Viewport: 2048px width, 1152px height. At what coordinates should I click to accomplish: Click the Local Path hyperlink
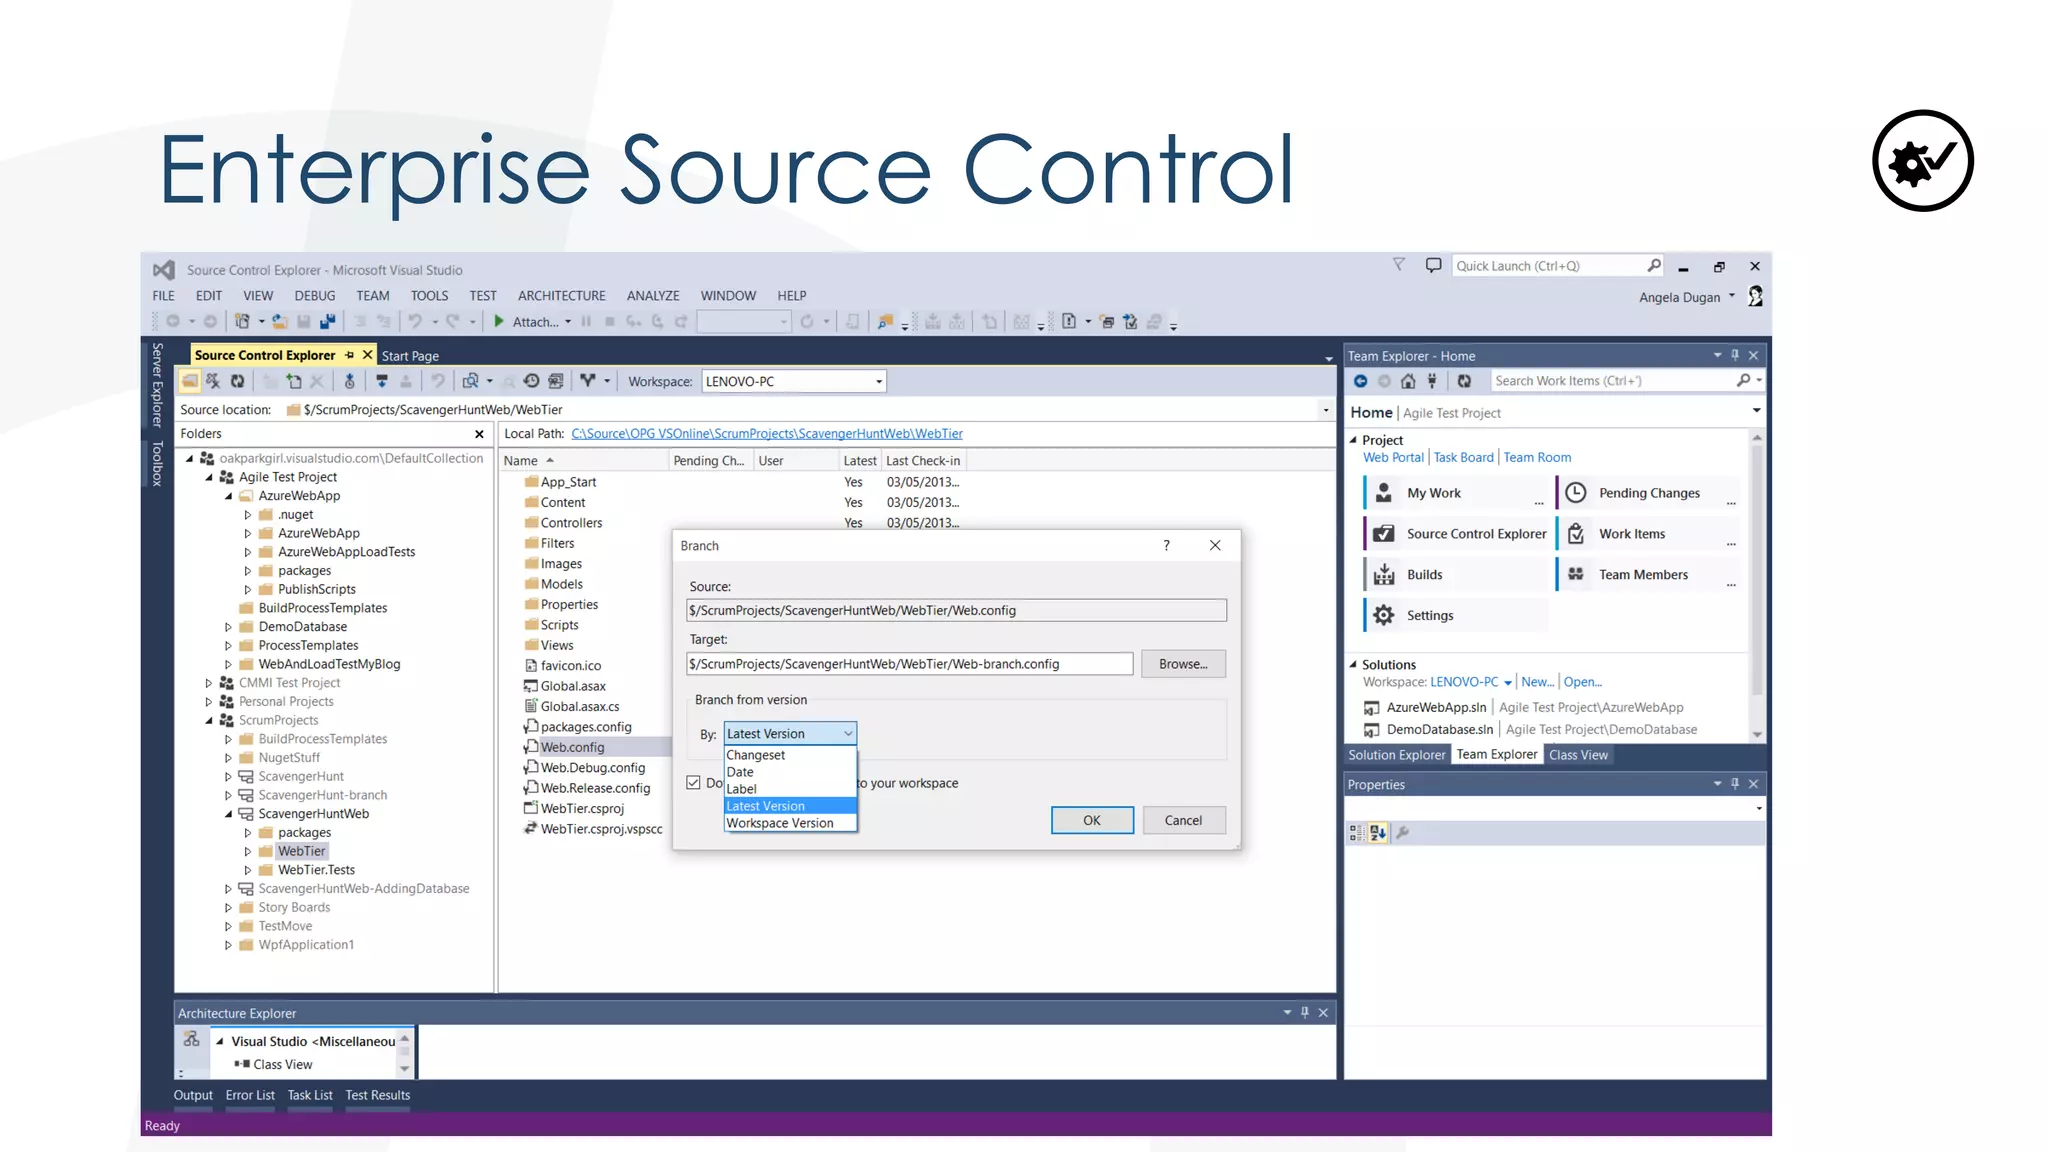pyautogui.click(x=767, y=433)
